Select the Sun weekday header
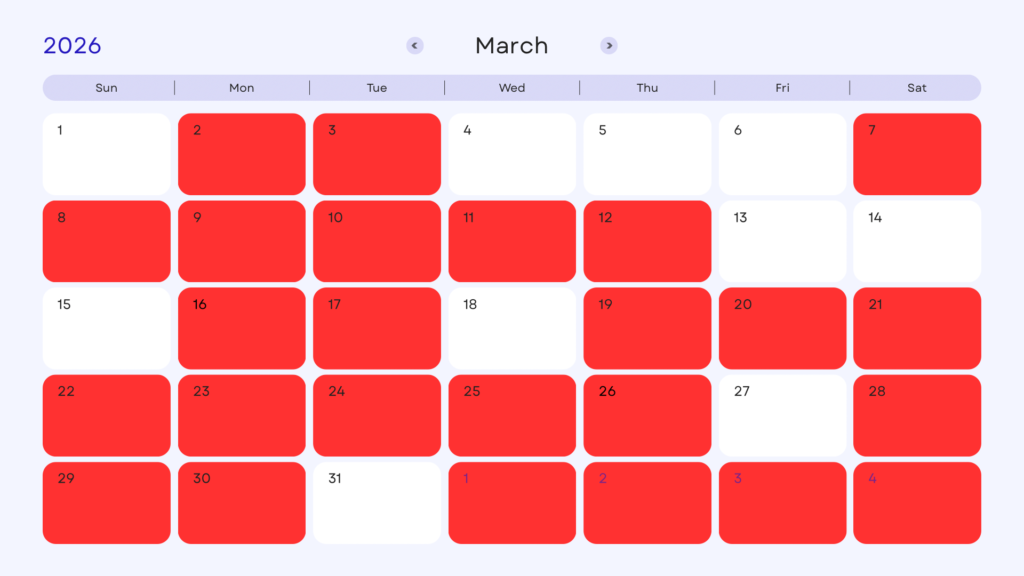The height and width of the screenshot is (576, 1024). (x=106, y=88)
